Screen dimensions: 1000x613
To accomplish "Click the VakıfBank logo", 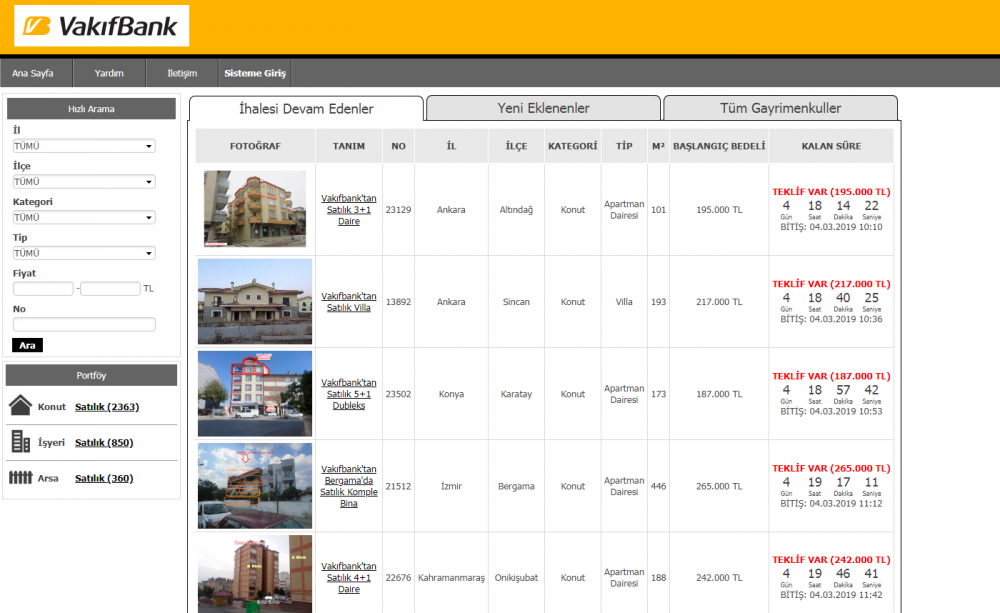I will (x=101, y=26).
